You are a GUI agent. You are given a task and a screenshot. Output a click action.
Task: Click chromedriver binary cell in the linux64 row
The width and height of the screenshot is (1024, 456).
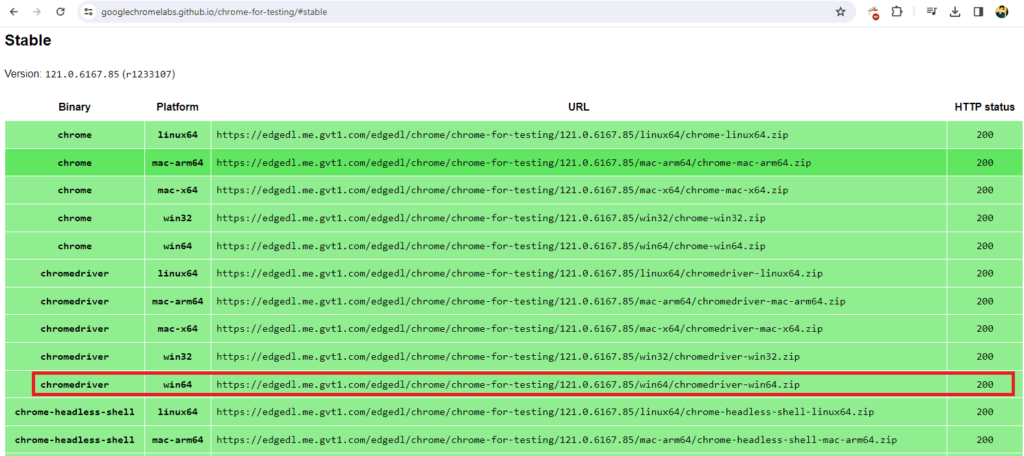point(74,274)
